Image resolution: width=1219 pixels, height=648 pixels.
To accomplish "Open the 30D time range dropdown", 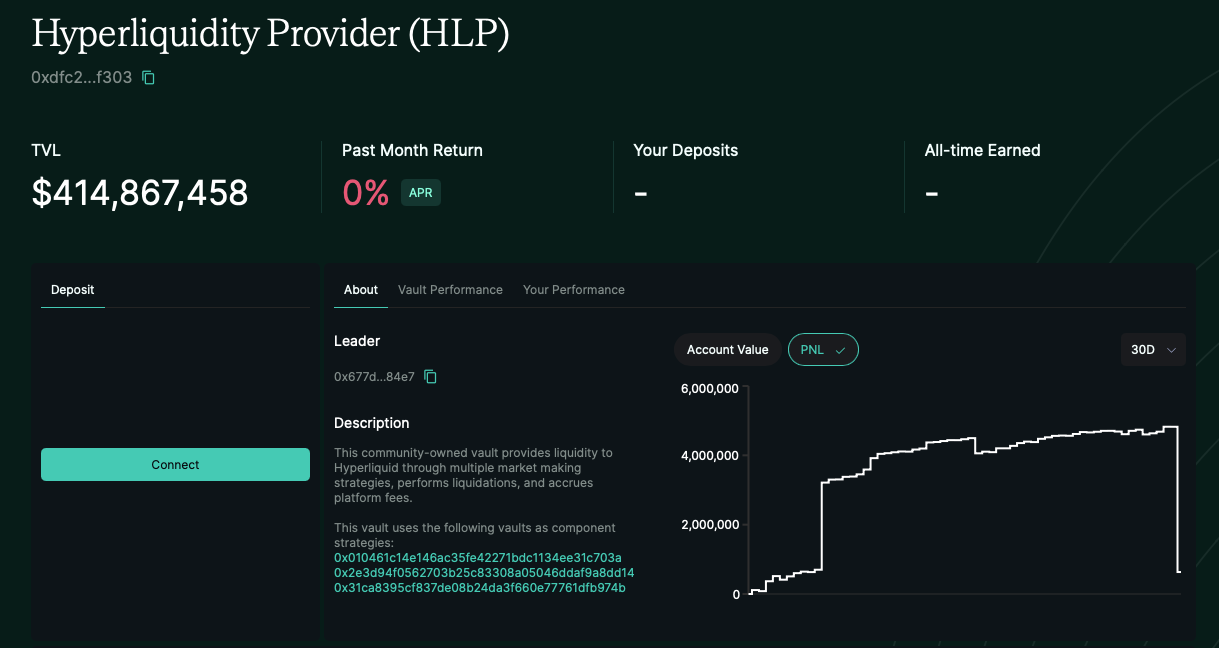I will point(1153,349).
